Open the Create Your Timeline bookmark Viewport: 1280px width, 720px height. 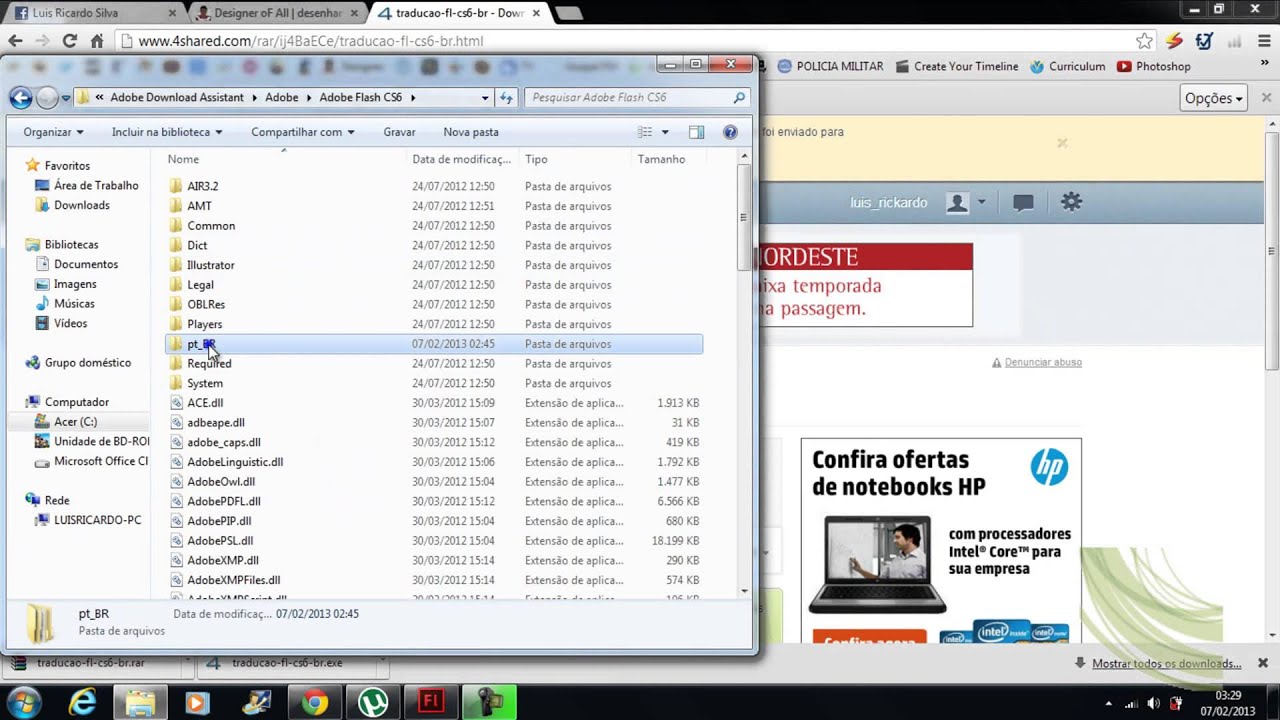957,66
